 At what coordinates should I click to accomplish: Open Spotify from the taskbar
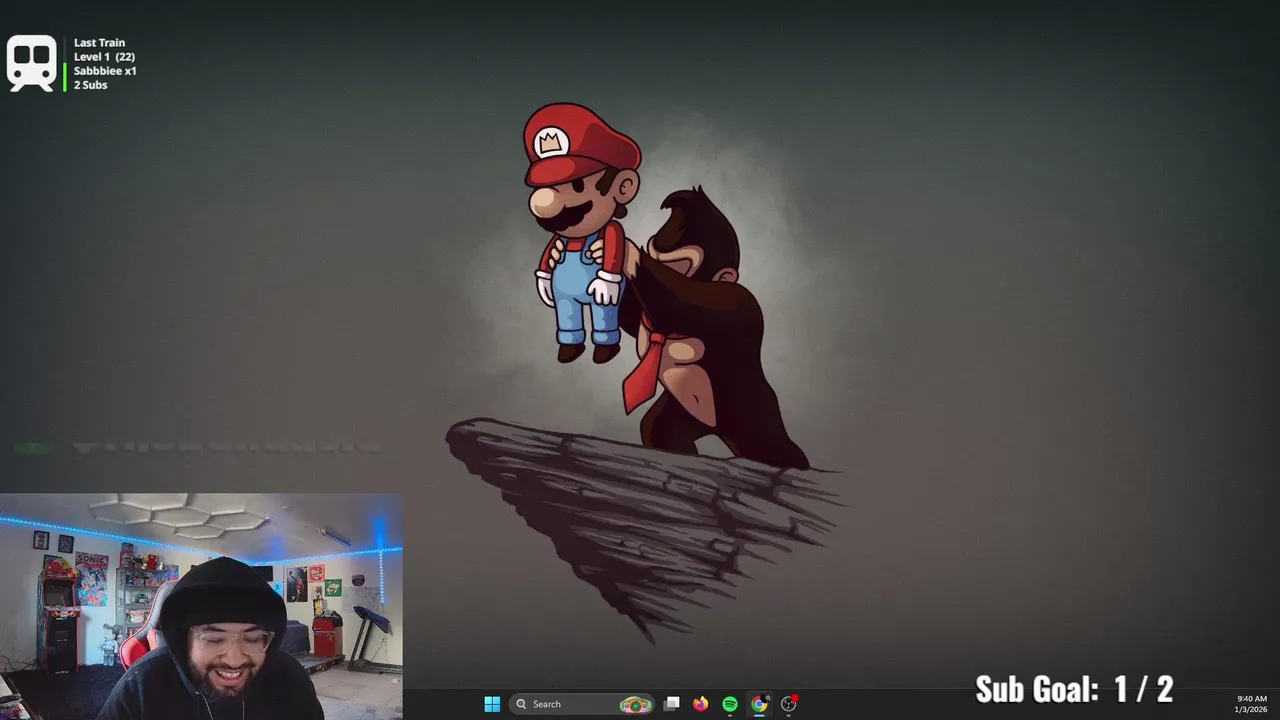[x=730, y=704]
